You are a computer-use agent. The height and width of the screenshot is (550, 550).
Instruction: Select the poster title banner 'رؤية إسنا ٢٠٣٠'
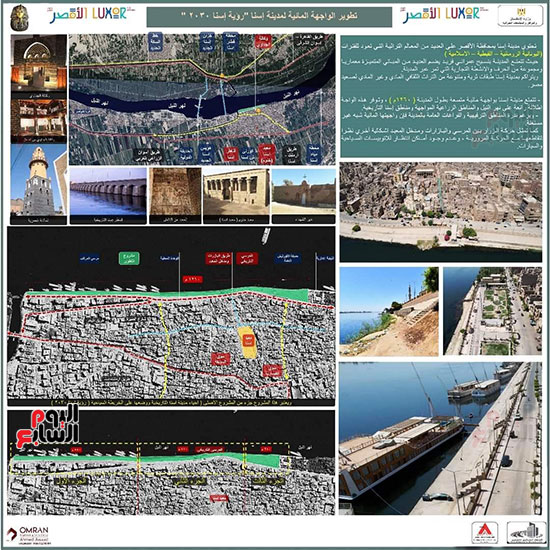tap(269, 16)
